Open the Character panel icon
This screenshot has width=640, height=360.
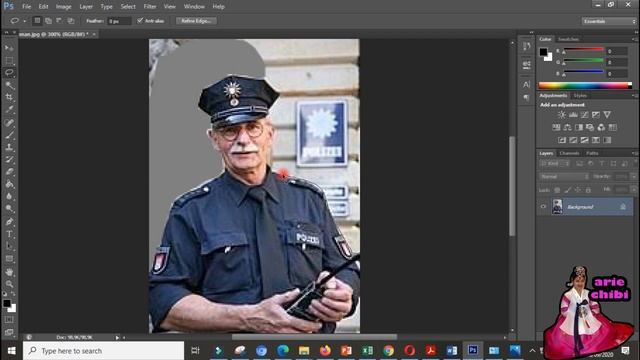tap(527, 84)
